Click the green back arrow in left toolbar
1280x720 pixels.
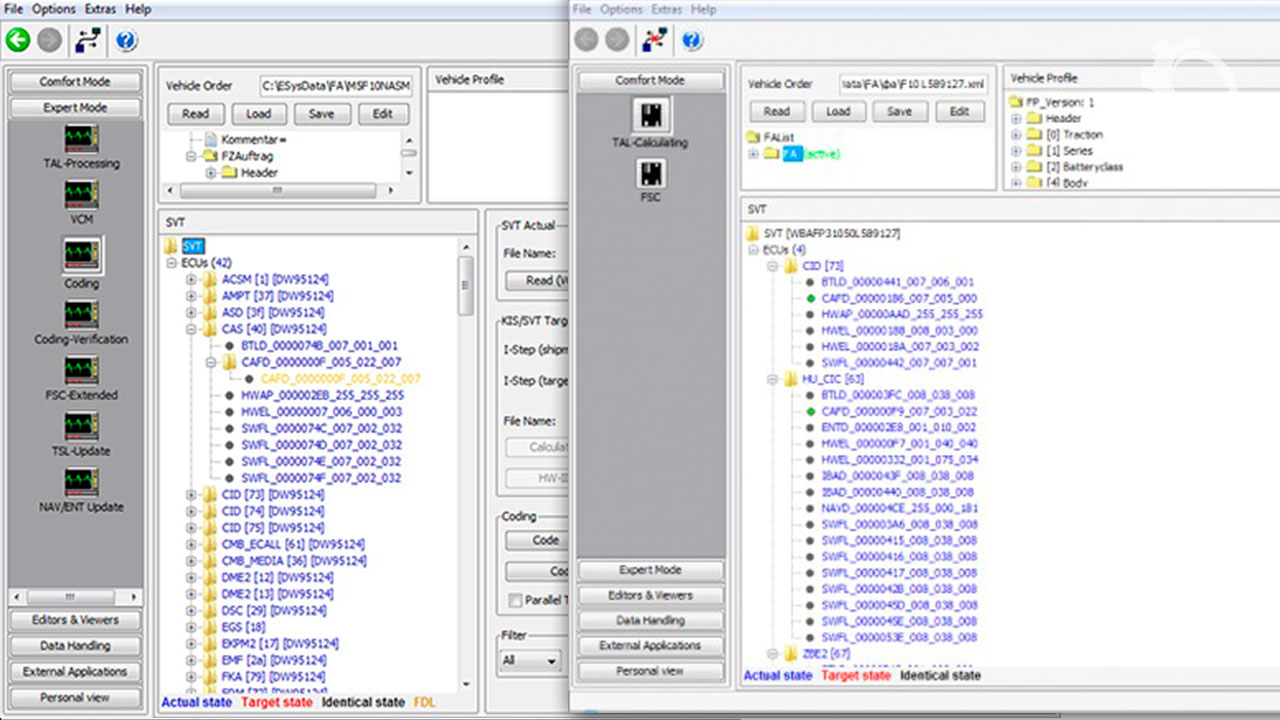(18, 40)
